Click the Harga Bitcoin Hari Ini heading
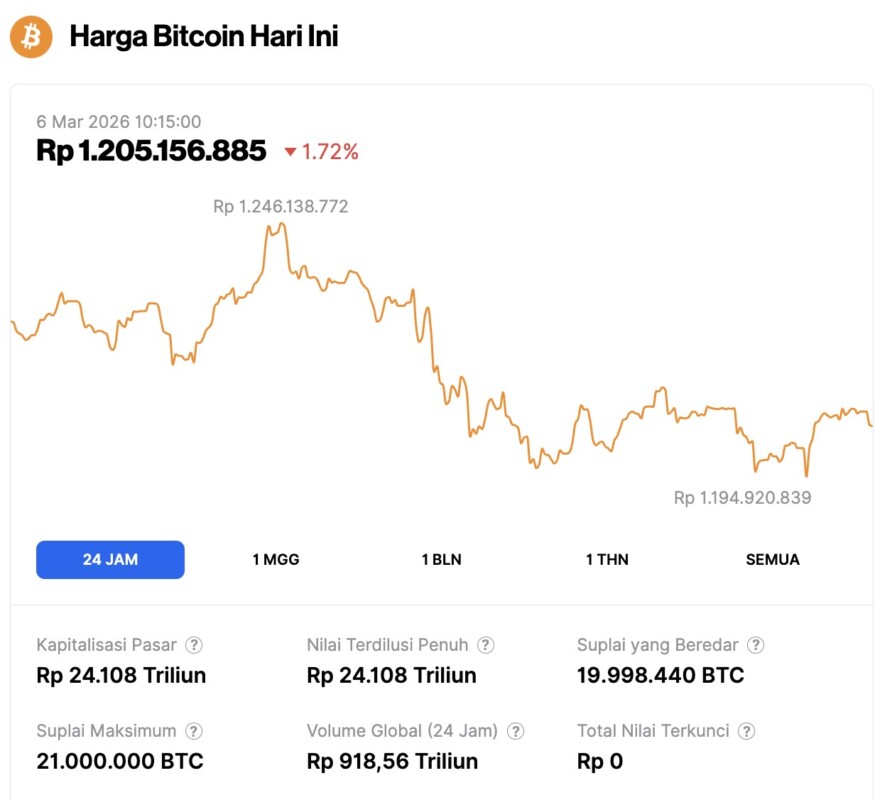Image resolution: width=875 pixels, height=800 pixels. [204, 37]
